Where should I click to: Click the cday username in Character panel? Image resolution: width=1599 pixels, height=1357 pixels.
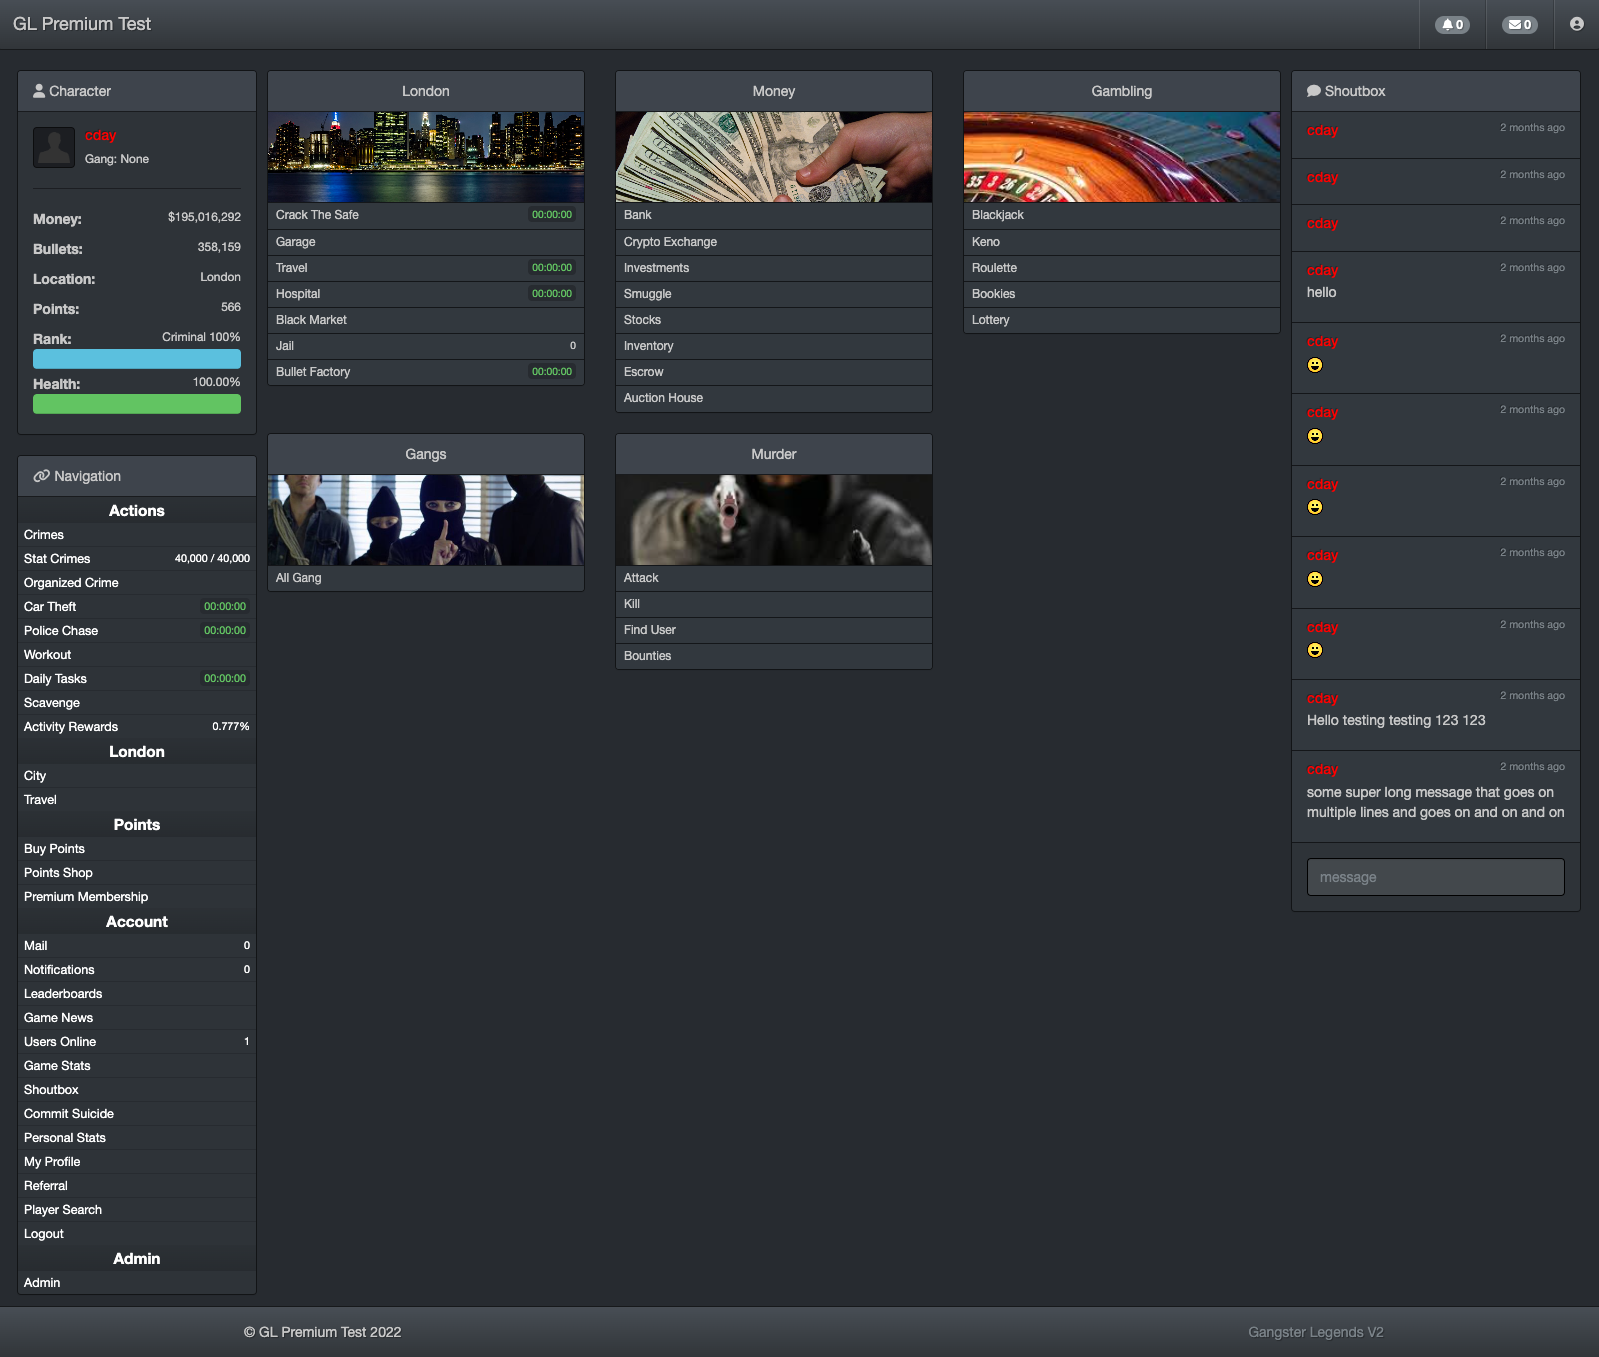(100, 136)
